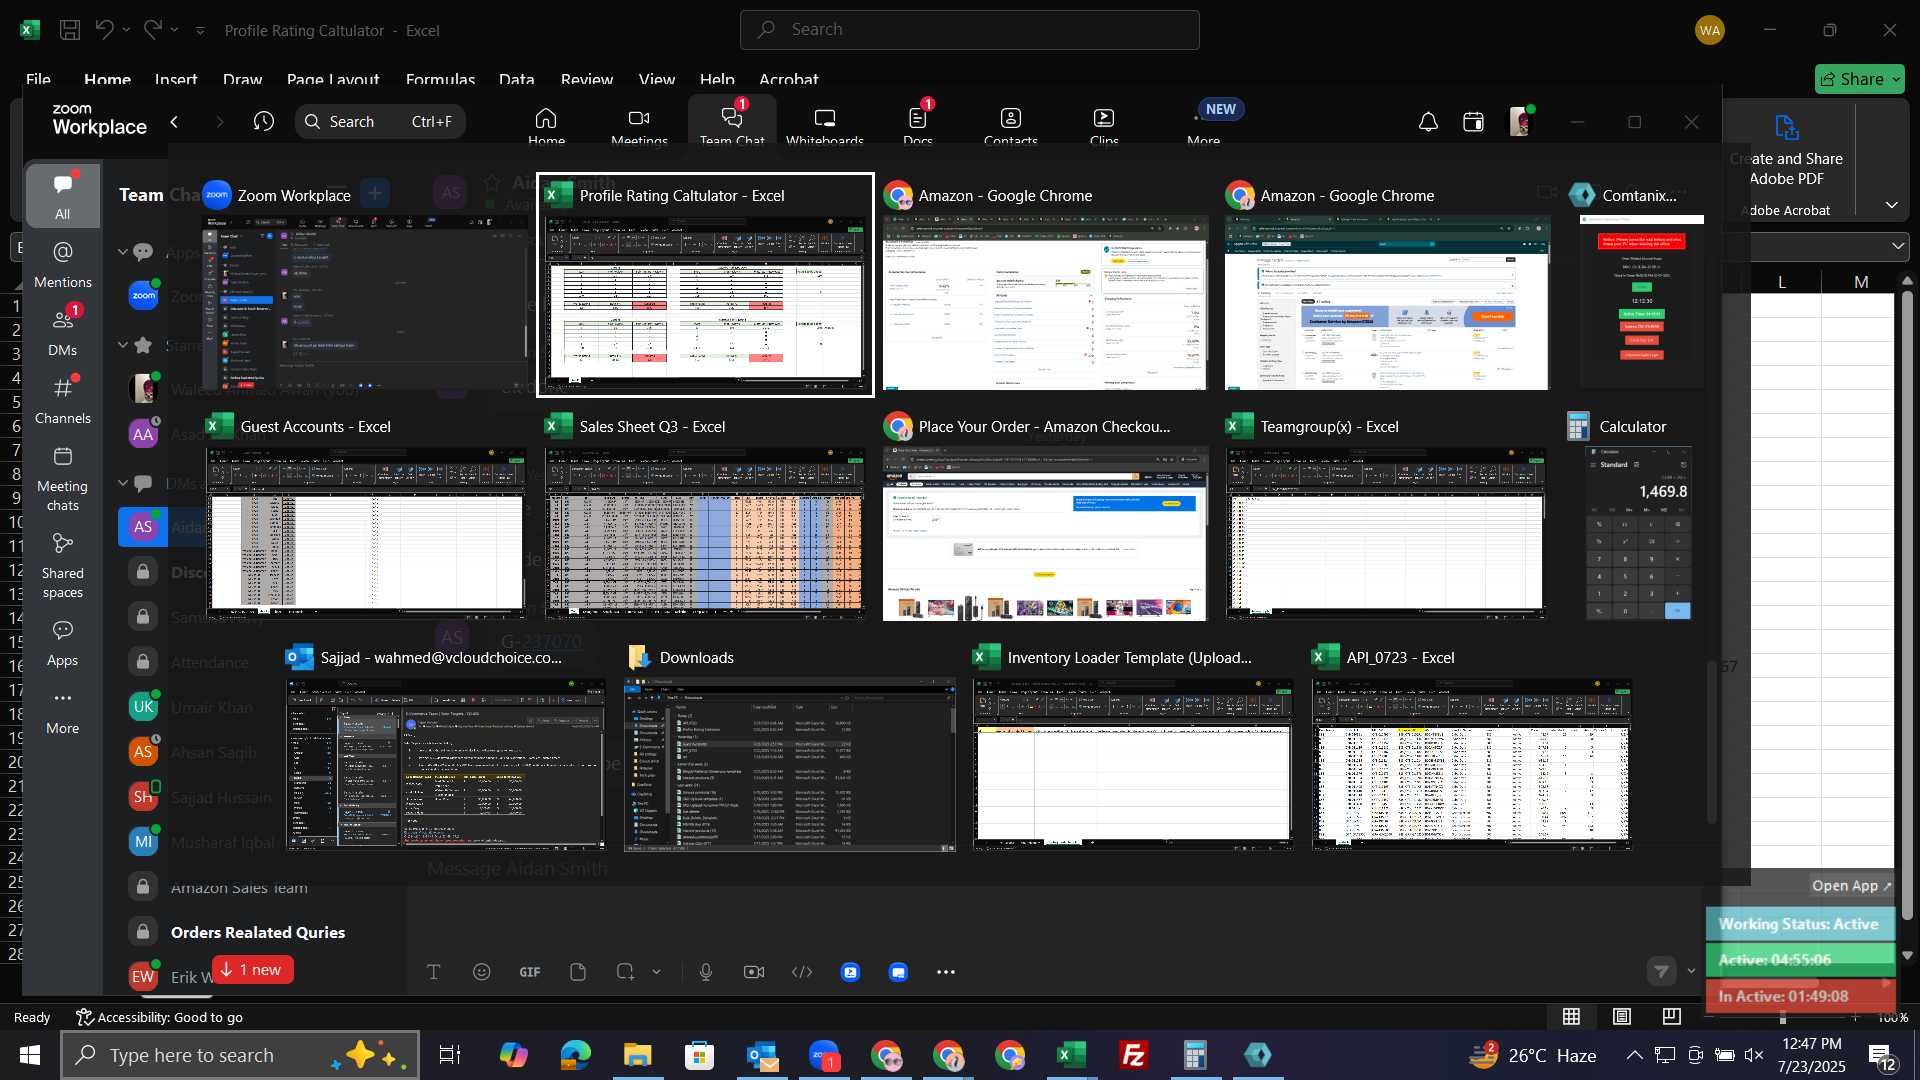
Task: Select All chats in Zoom sidebar
Action: click(x=62, y=196)
